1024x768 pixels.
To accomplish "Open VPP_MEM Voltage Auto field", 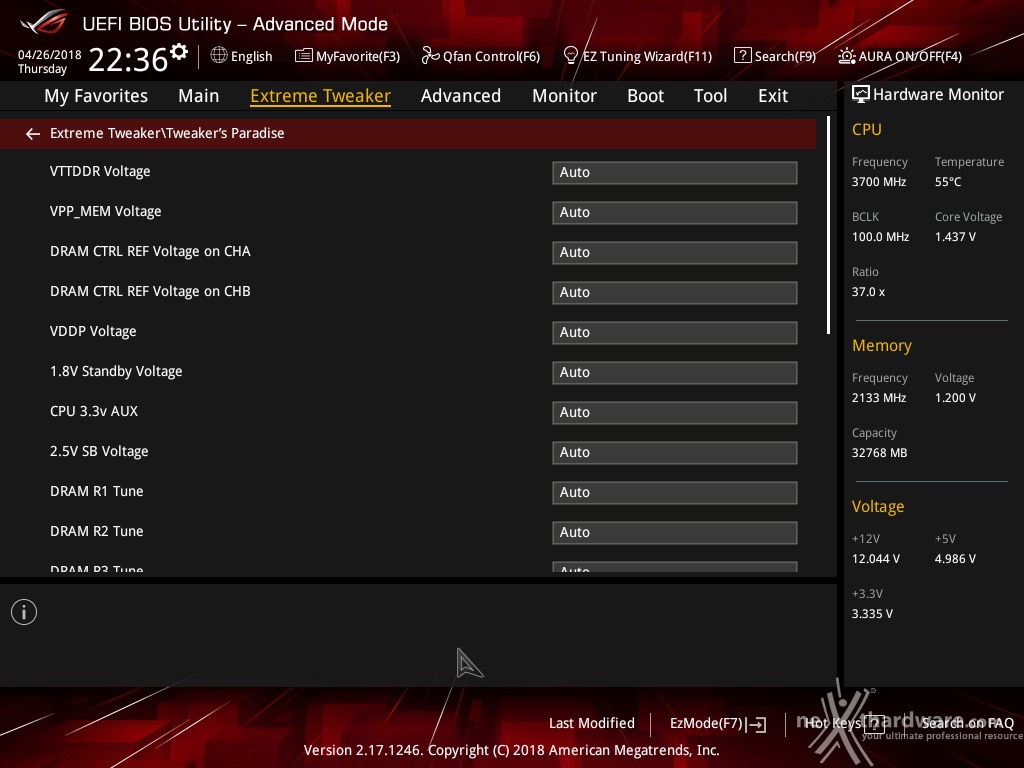I will click(675, 212).
